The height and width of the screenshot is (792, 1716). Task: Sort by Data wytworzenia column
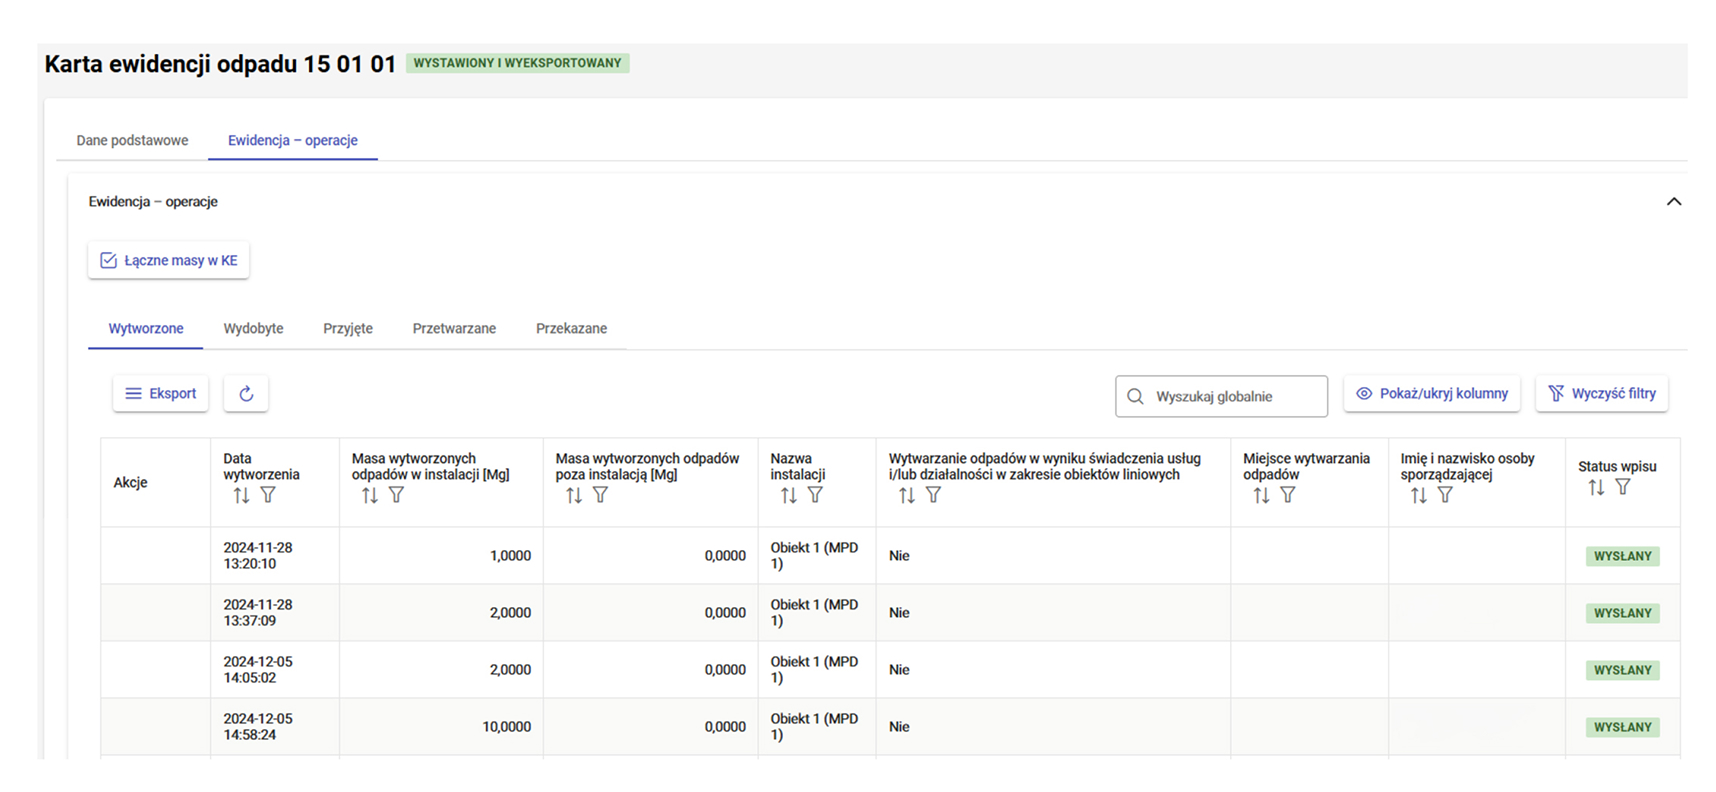[241, 495]
